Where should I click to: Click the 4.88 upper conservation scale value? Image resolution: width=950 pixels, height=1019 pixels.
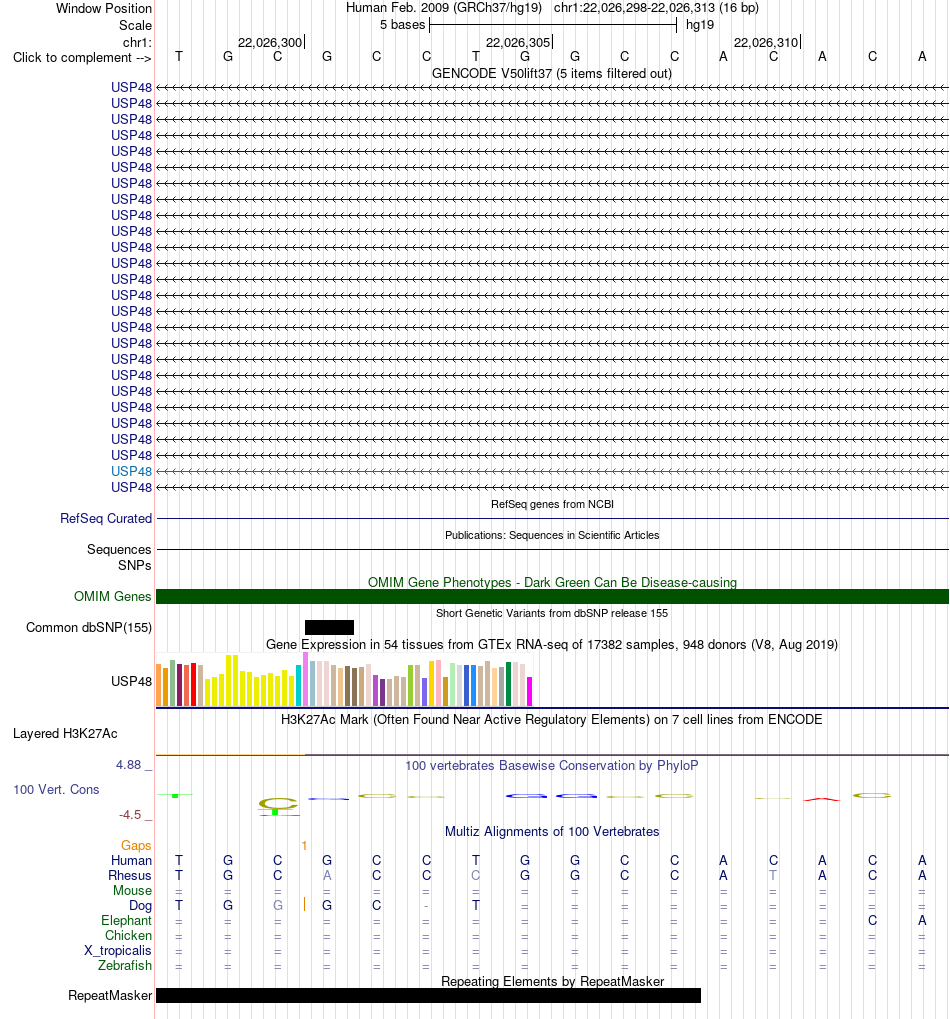click(129, 765)
